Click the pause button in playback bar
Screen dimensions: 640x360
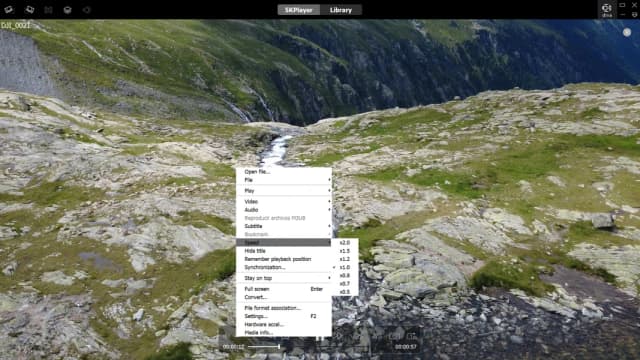coord(320,337)
